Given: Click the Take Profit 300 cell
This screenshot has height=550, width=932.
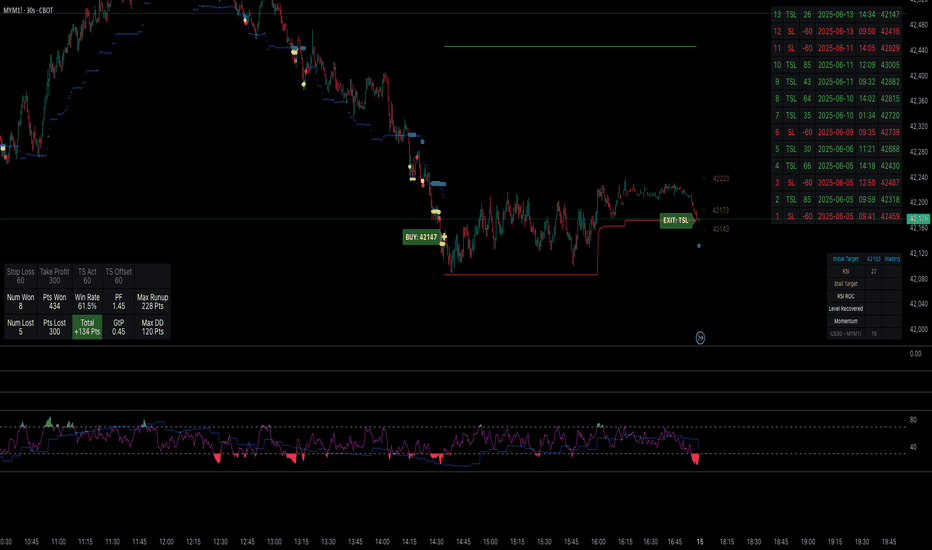Looking at the screenshot, I should (x=54, y=276).
